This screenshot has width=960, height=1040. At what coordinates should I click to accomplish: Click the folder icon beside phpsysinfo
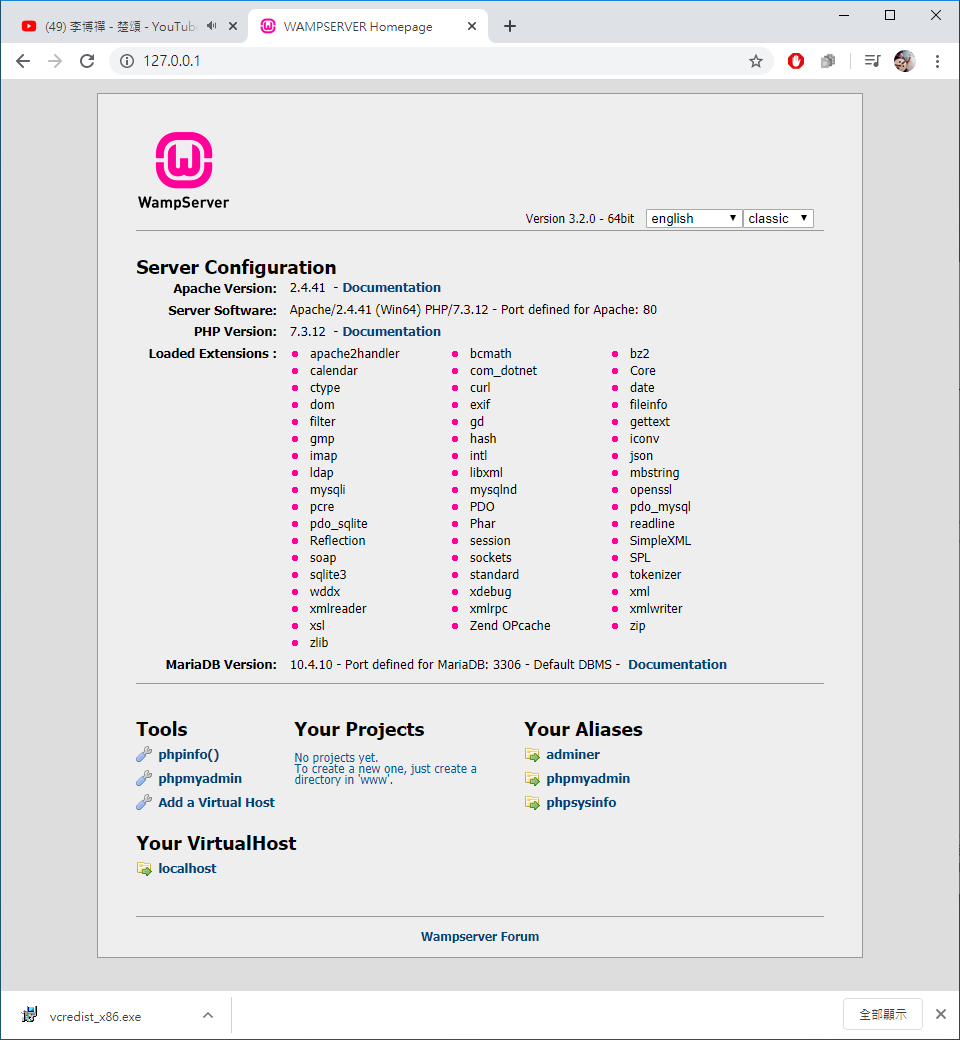click(x=532, y=803)
